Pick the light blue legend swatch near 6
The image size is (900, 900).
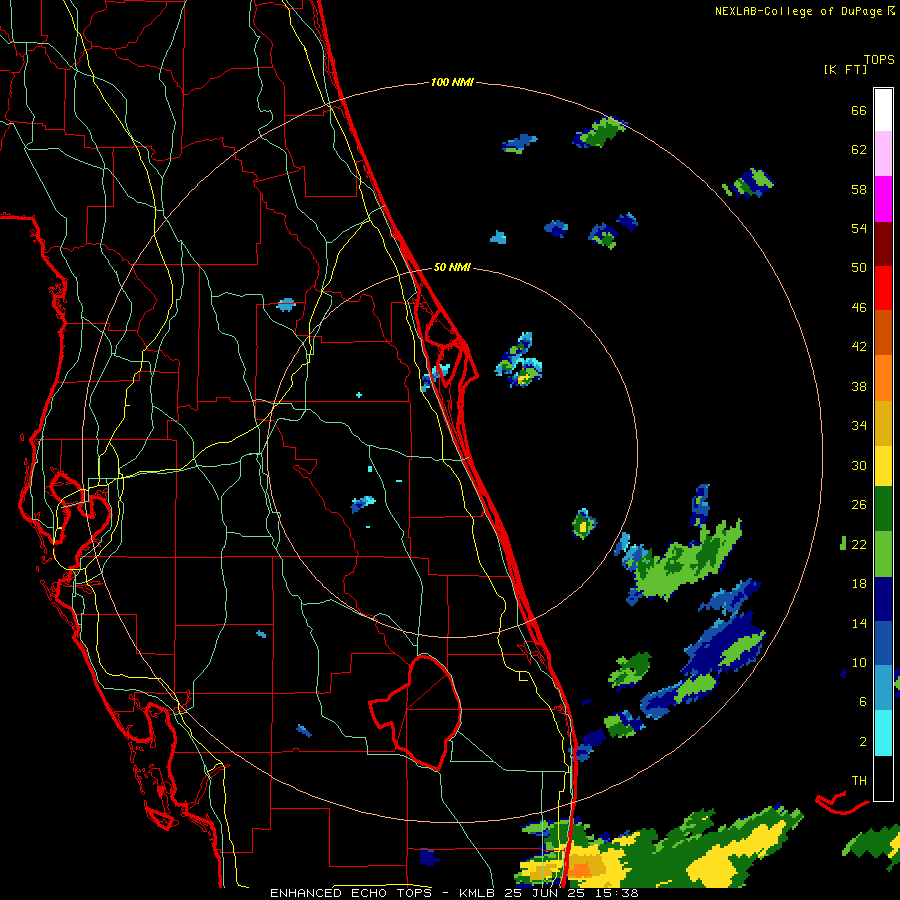click(883, 688)
